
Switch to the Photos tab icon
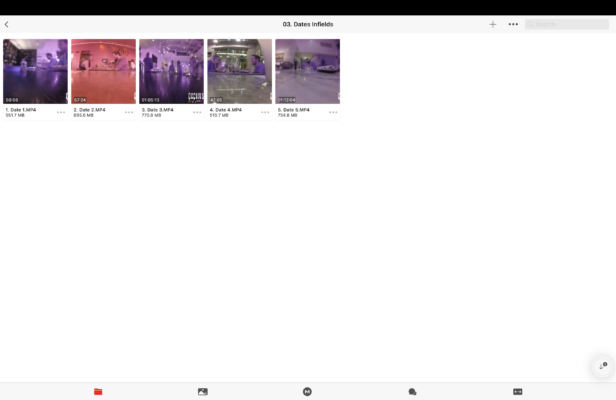click(203, 391)
